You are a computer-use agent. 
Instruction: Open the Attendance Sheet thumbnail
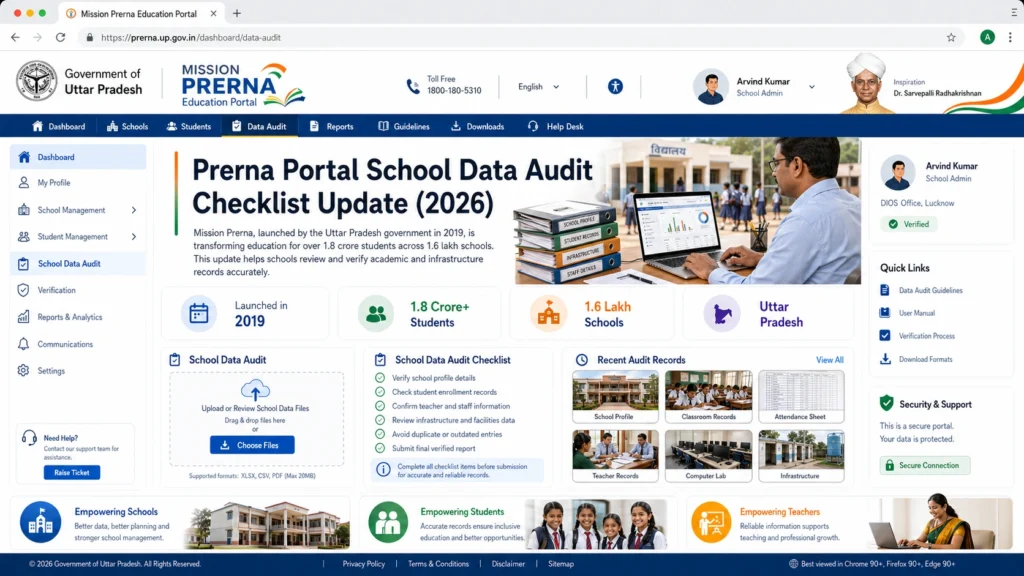[x=801, y=396]
